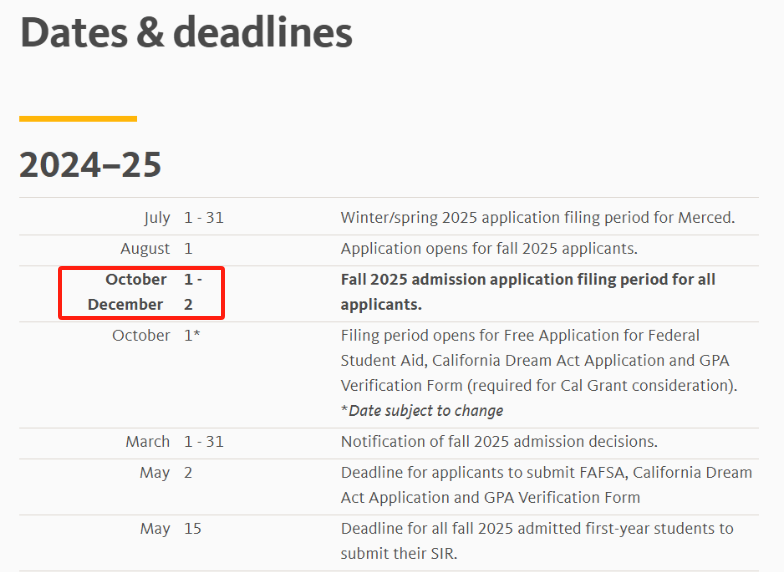784x572 pixels.
Task: Click the highlighted October 1 - December 2 dates
Action: (x=142, y=292)
